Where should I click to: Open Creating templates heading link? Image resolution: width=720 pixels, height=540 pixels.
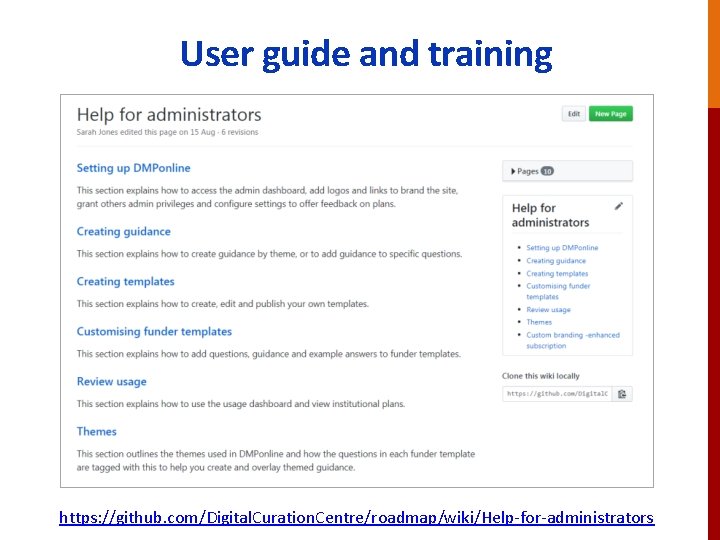(x=125, y=281)
